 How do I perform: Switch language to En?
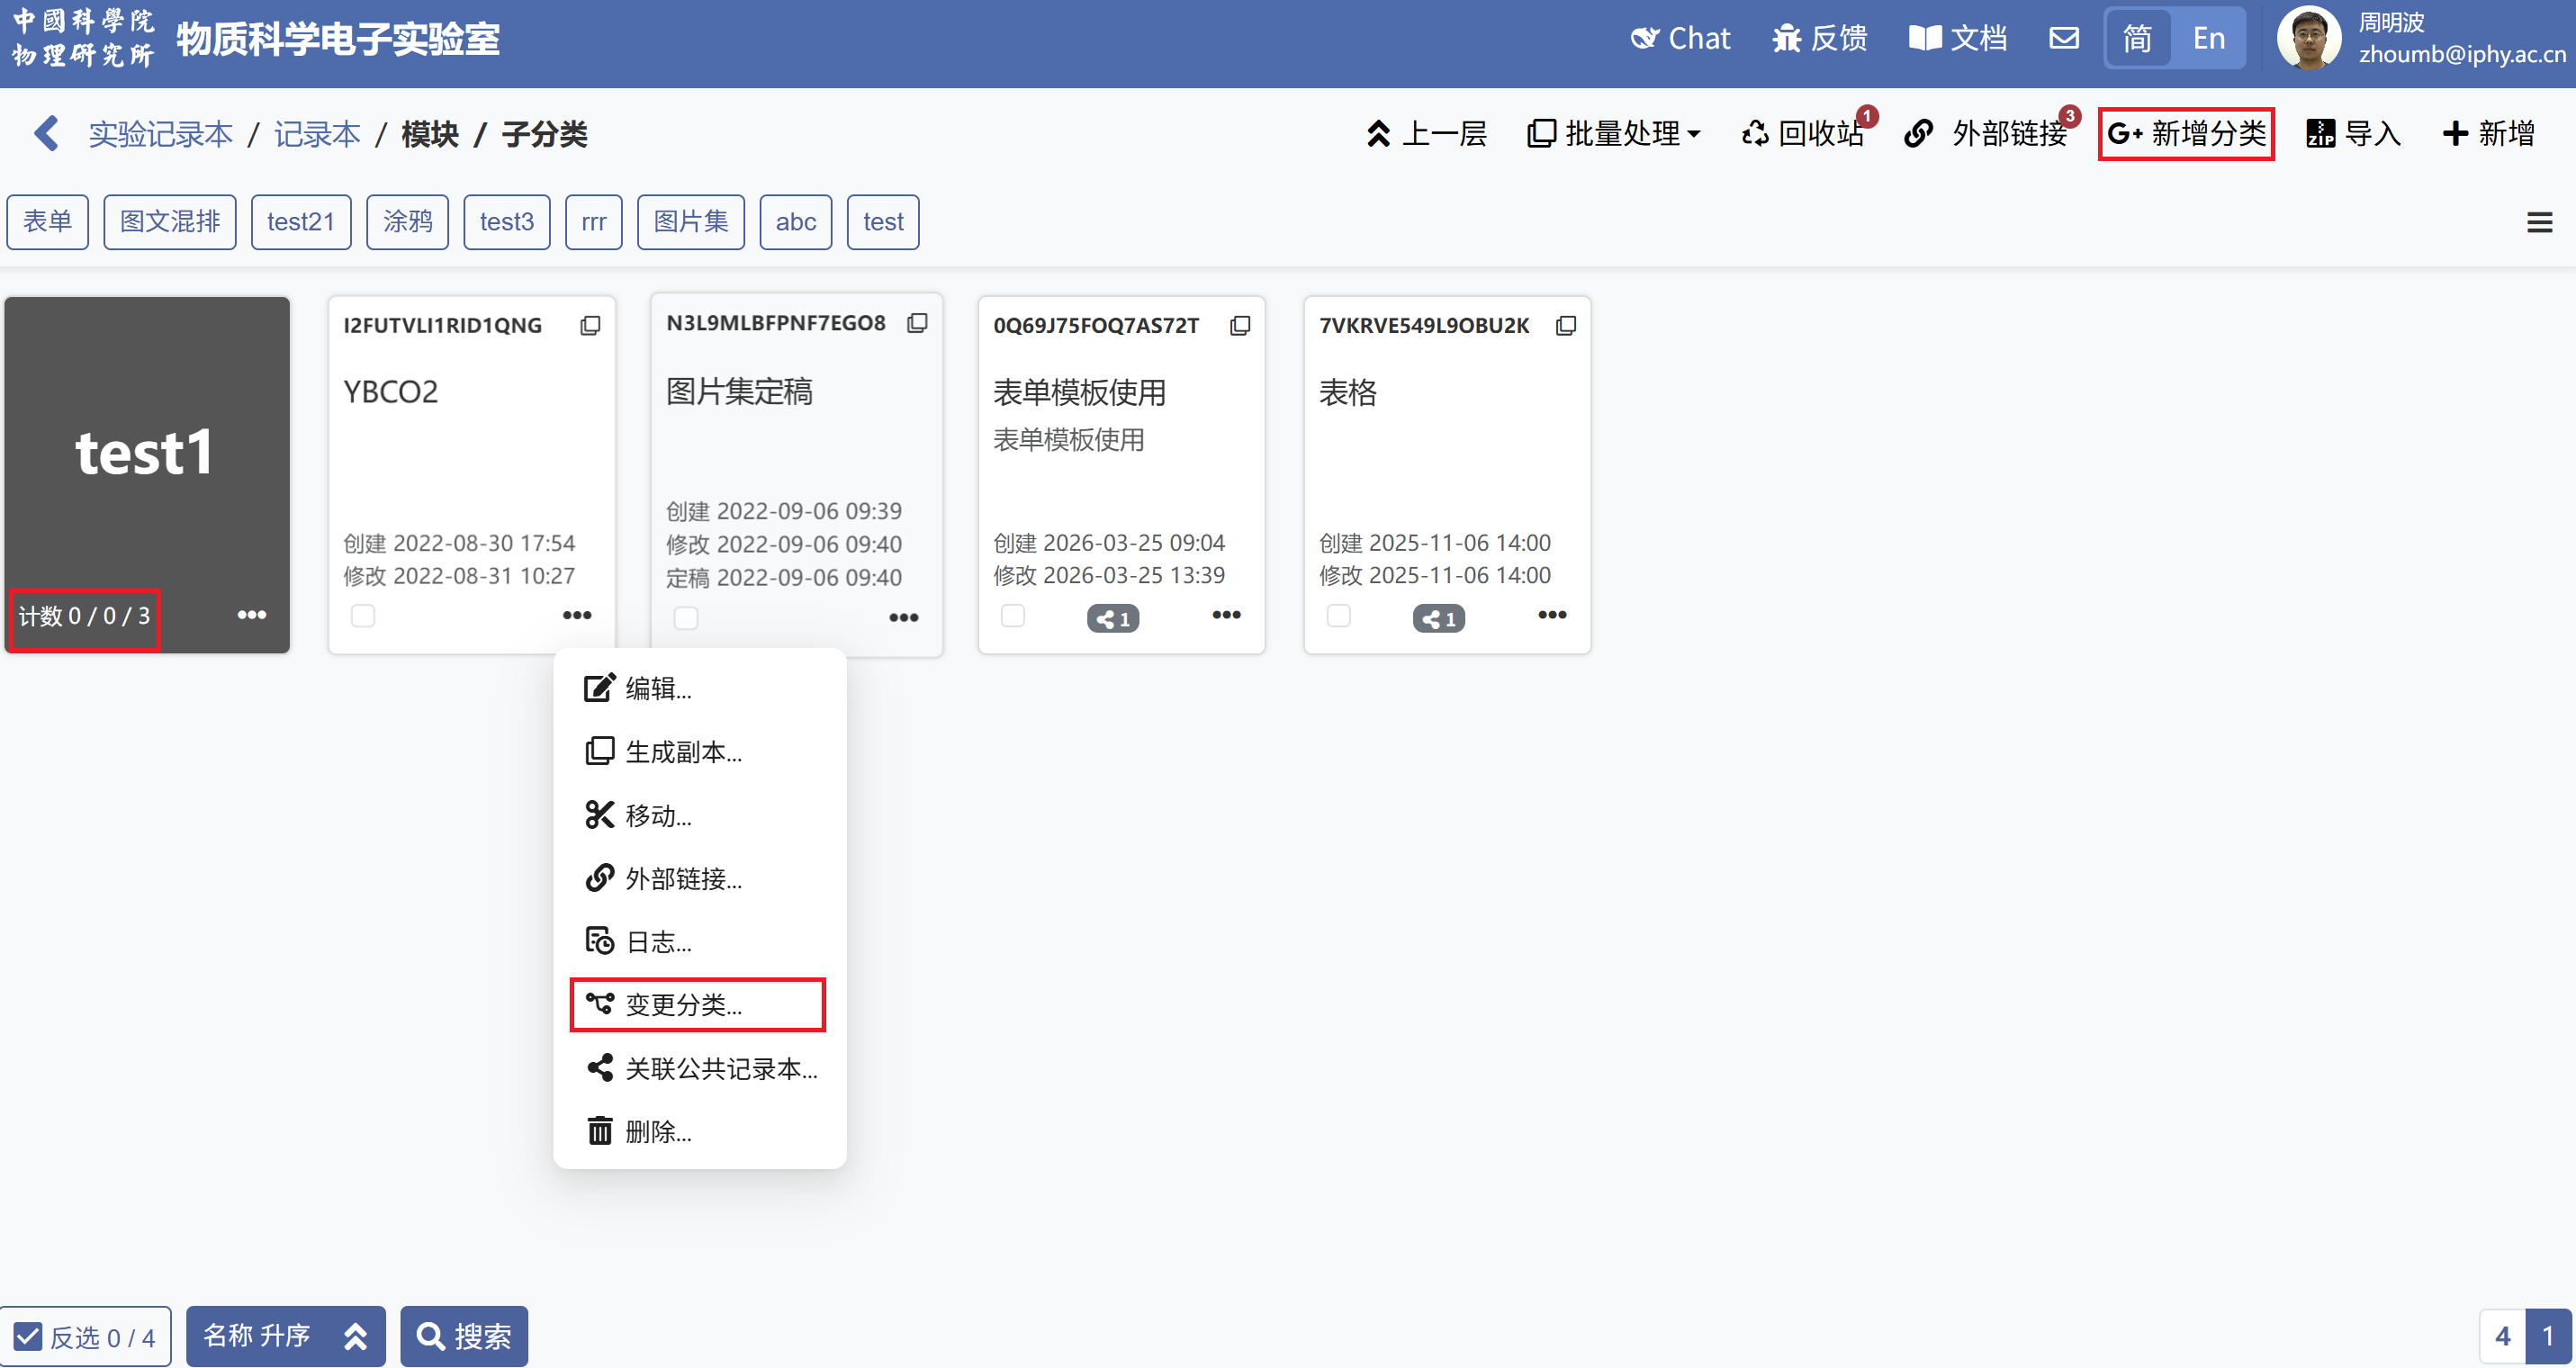click(2208, 39)
